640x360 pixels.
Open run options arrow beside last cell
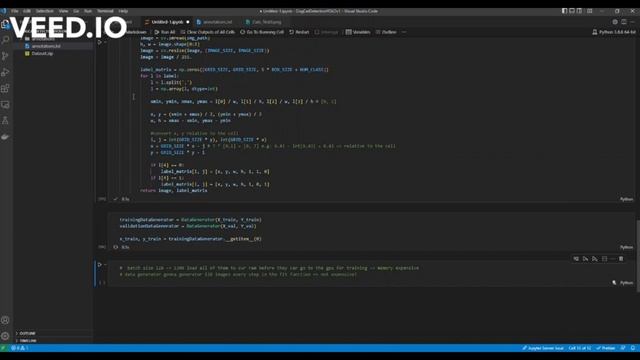coord(105,264)
